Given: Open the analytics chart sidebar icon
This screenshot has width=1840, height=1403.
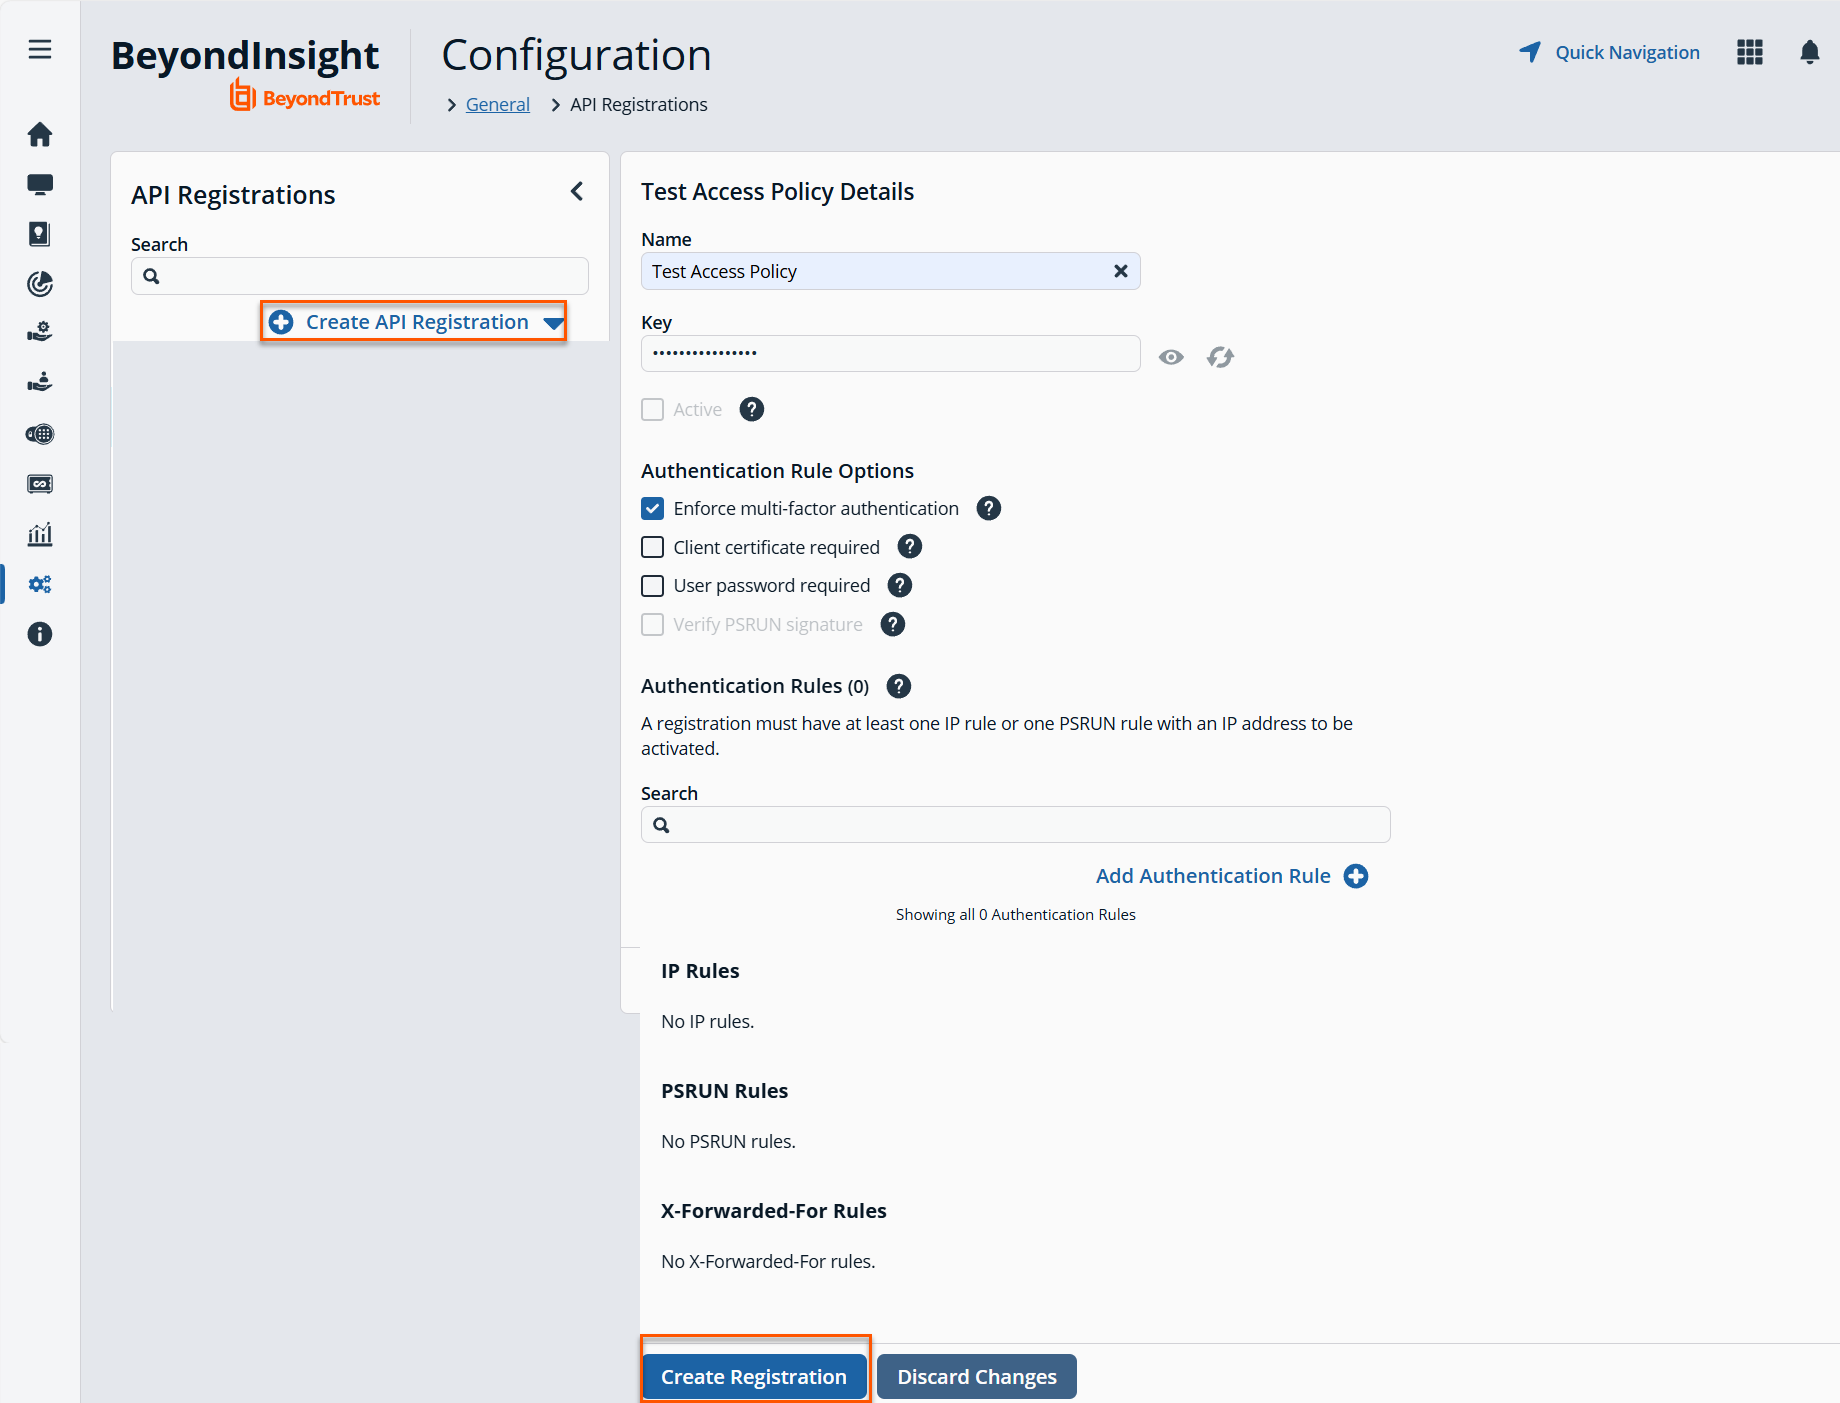Looking at the screenshot, I should (x=40, y=534).
